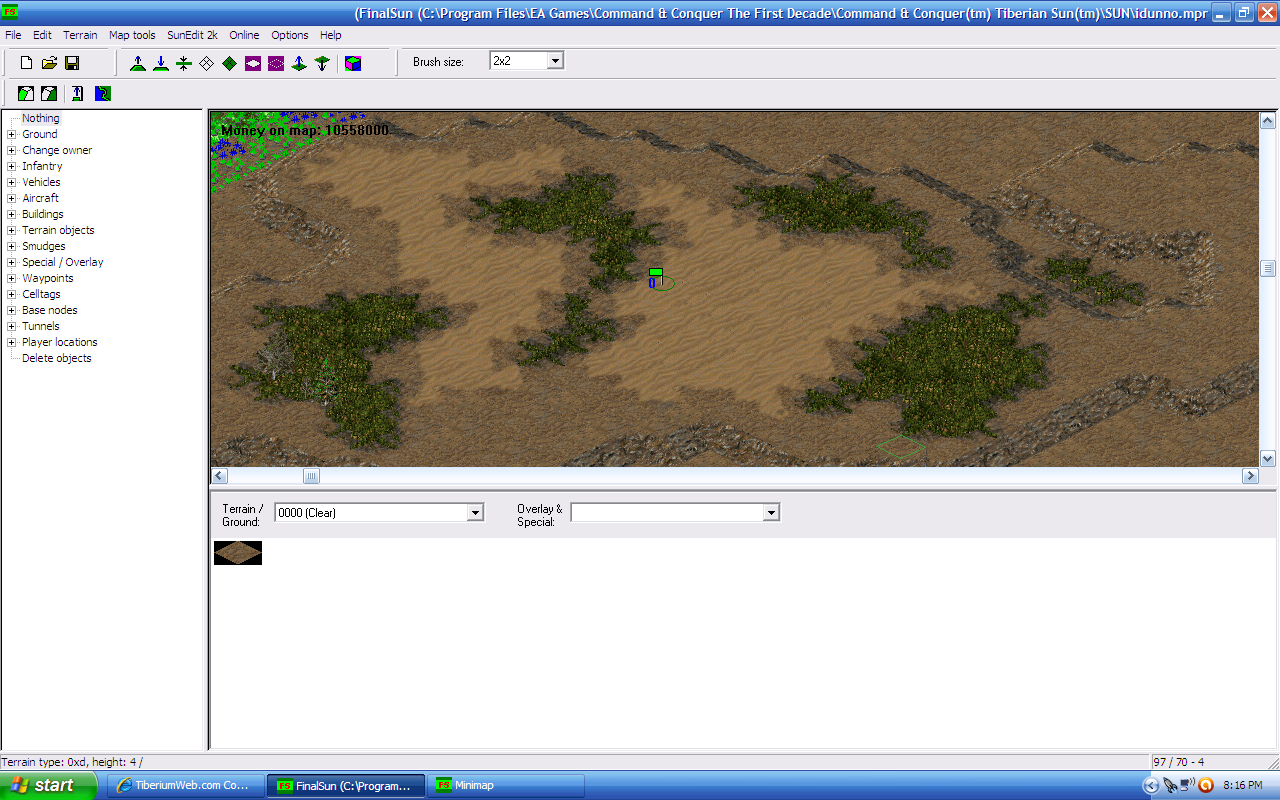This screenshot has height=800, width=1280.
Task: Expand the Ground tree node
Action: coord(12,134)
